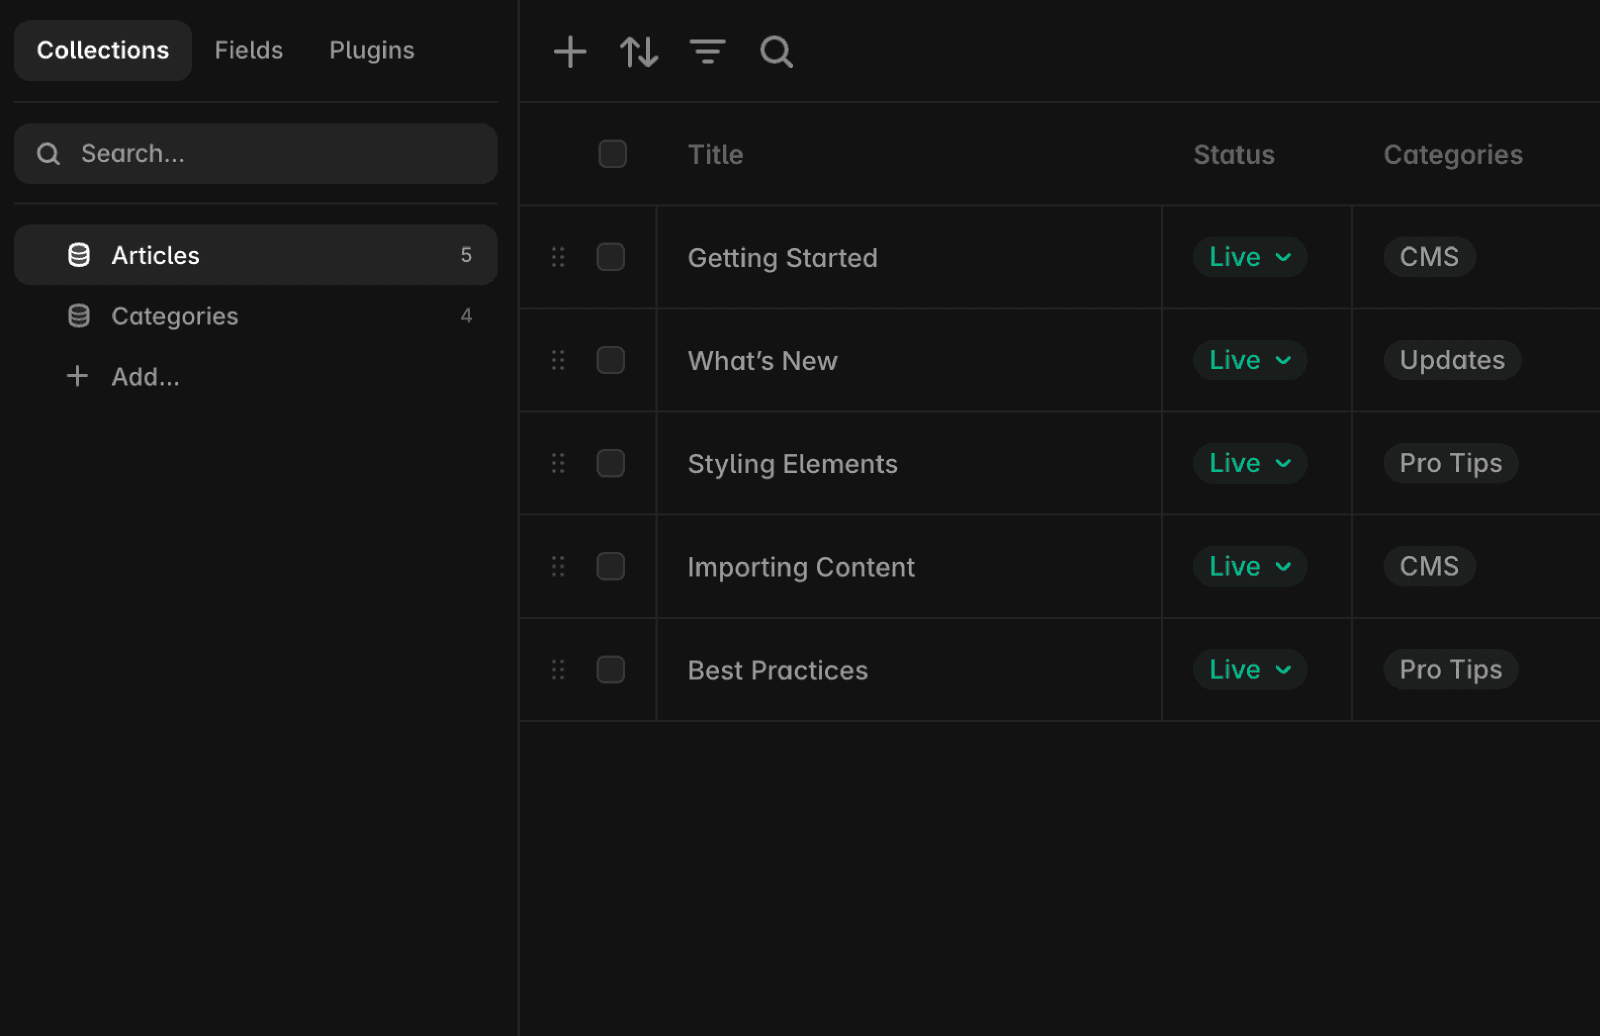Screen dimensions: 1600x1036
Task: Switch to the Plugins tab
Action: point(372,50)
